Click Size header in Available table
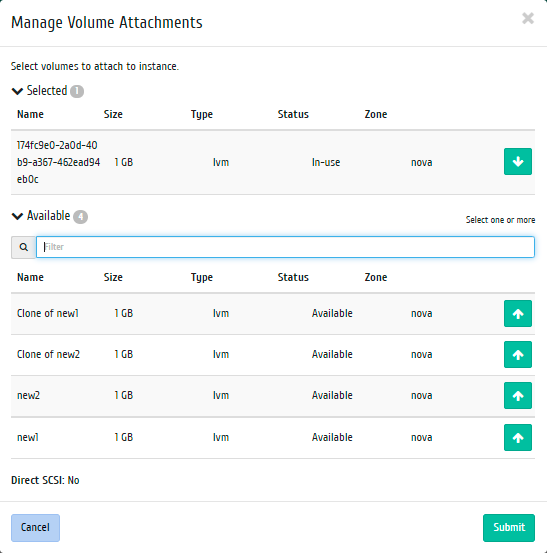The height and width of the screenshot is (553, 547). pos(113,277)
